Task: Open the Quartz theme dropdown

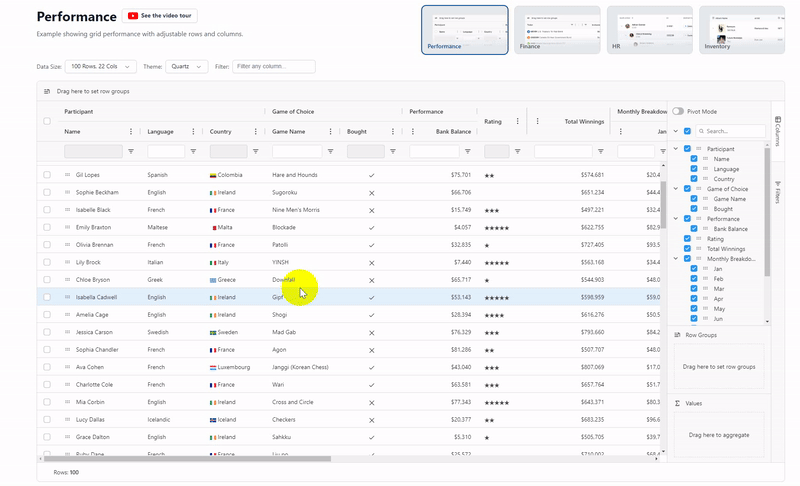Action: click(187, 67)
